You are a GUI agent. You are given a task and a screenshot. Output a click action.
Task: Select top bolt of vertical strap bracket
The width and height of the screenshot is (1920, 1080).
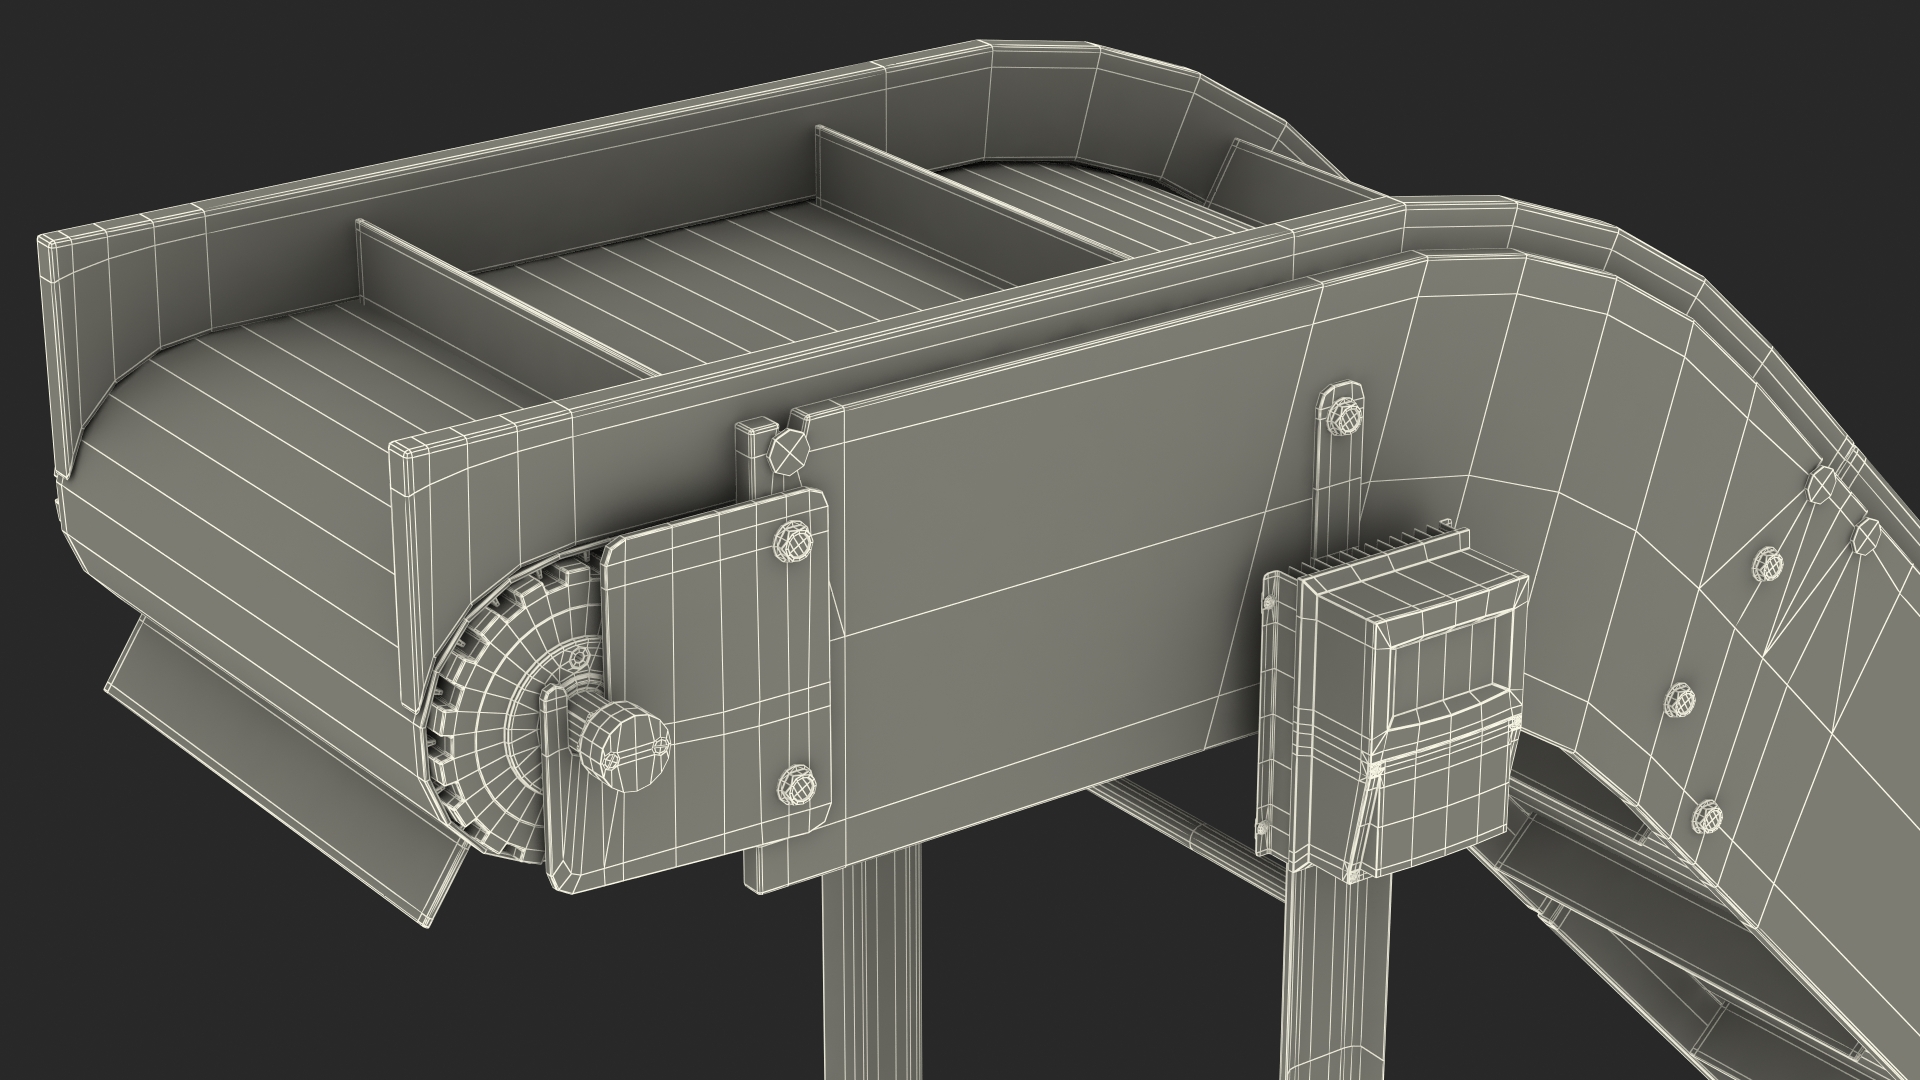[1343, 415]
